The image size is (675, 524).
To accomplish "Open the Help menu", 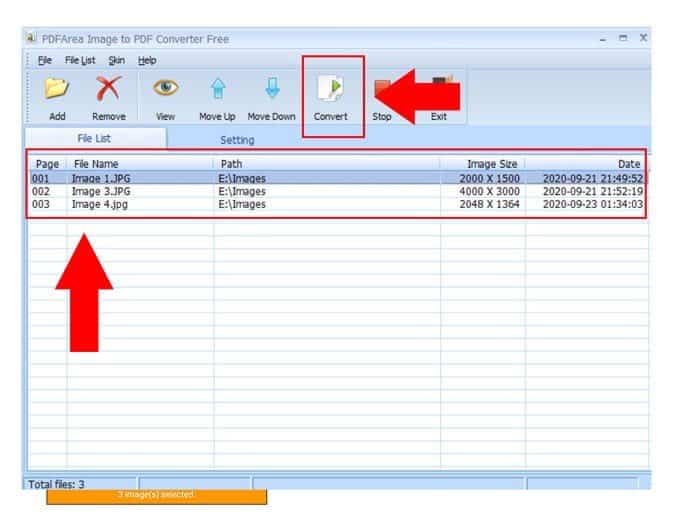I will tap(147, 60).
